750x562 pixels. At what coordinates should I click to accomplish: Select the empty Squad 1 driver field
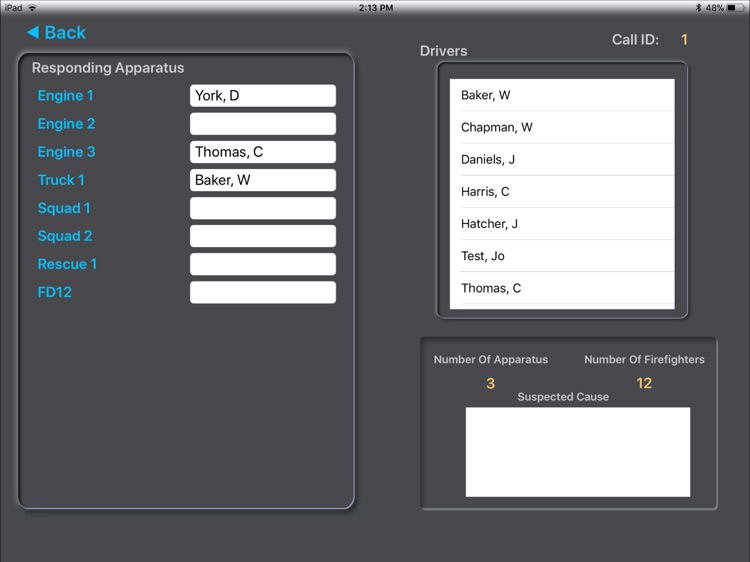pyautogui.click(x=263, y=208)
